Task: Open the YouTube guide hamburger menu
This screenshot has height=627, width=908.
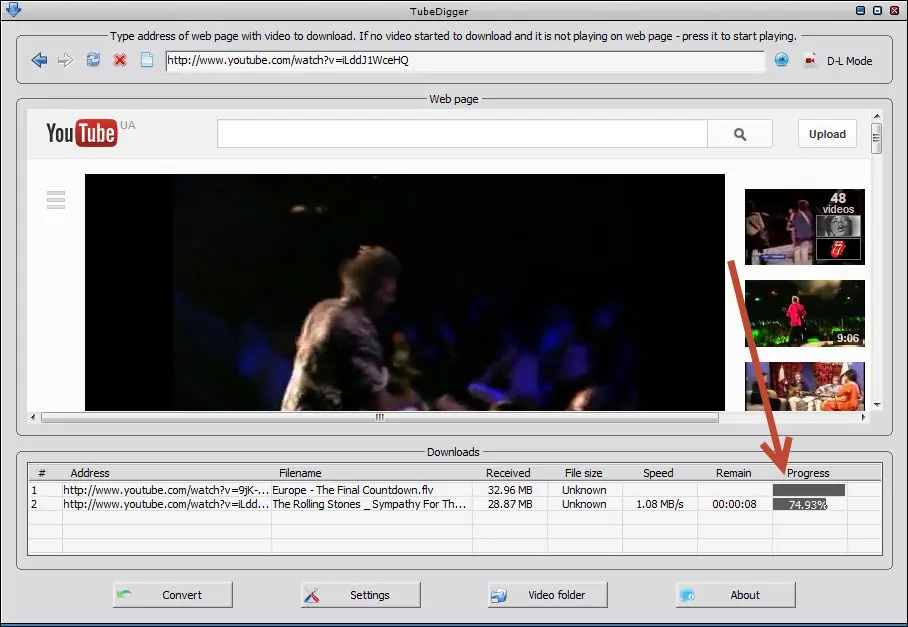Action: [56, 200]
